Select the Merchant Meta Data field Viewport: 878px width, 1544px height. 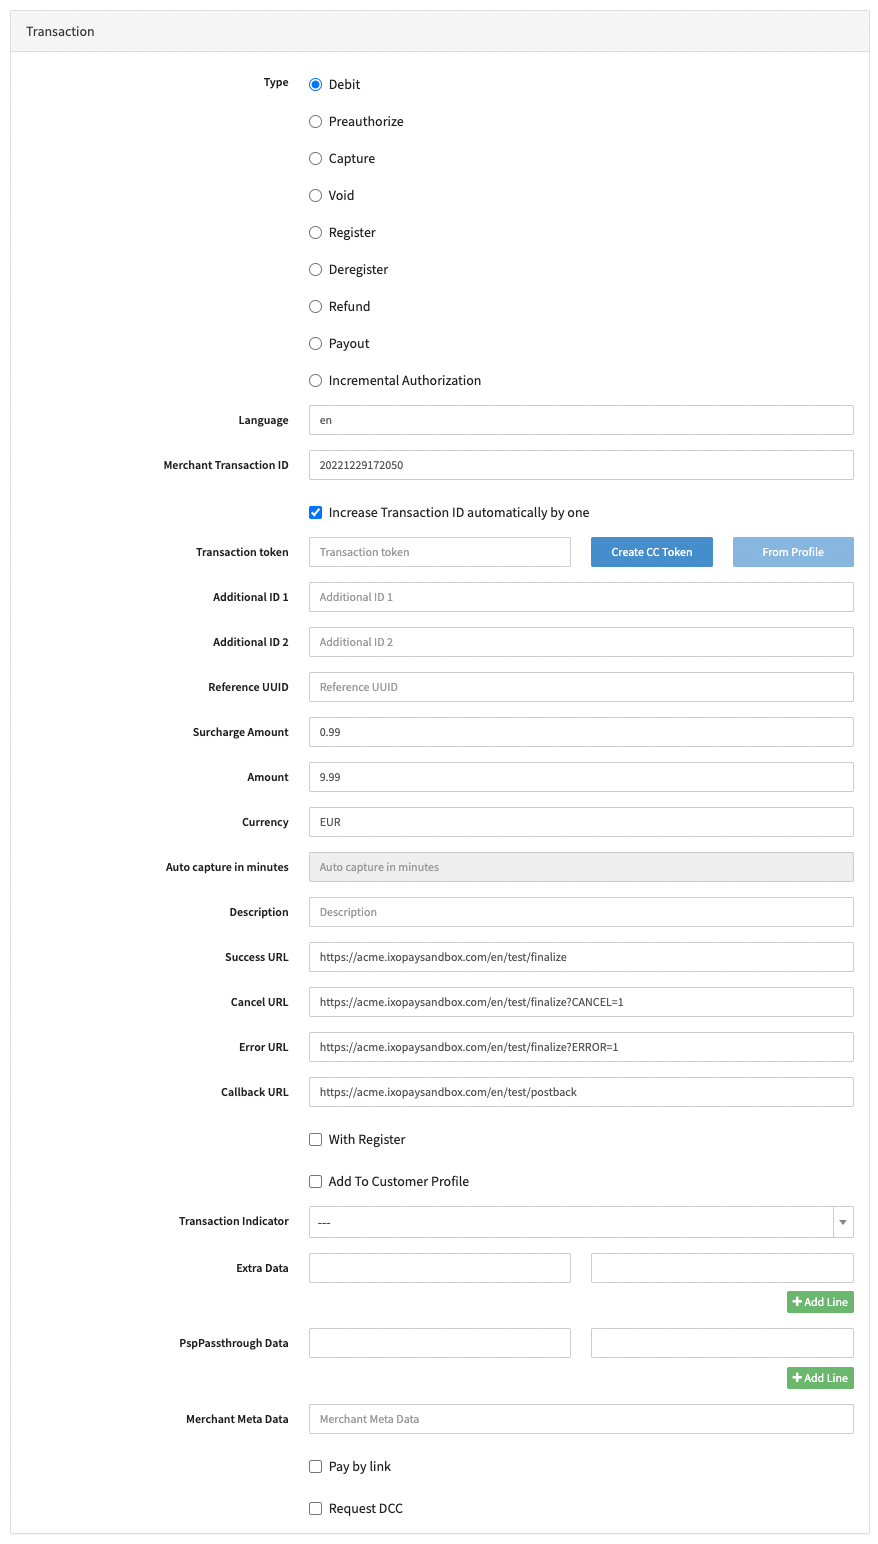click(581, 1419)
